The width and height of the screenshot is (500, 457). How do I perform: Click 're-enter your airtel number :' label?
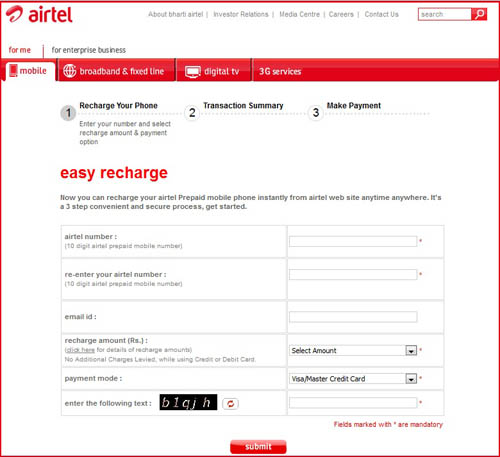[x=115, y=274]
